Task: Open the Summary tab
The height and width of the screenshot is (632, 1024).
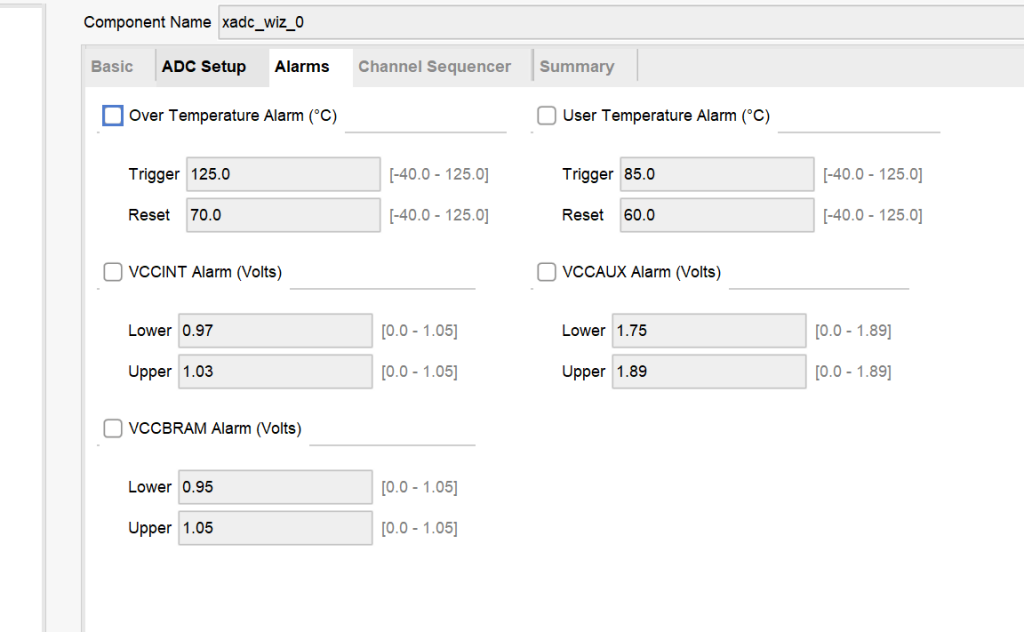Action: coord(577,67)
